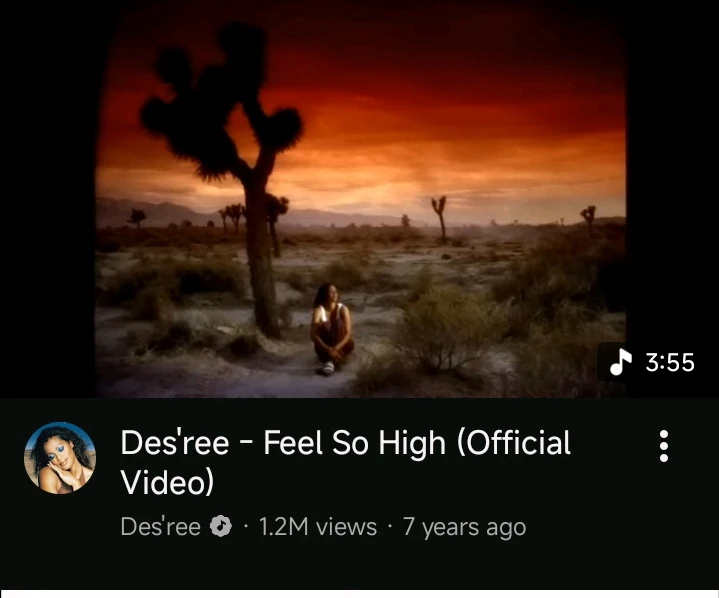Select the 7 years ago upload date
719x598 pixels.
tap(464, 527)
